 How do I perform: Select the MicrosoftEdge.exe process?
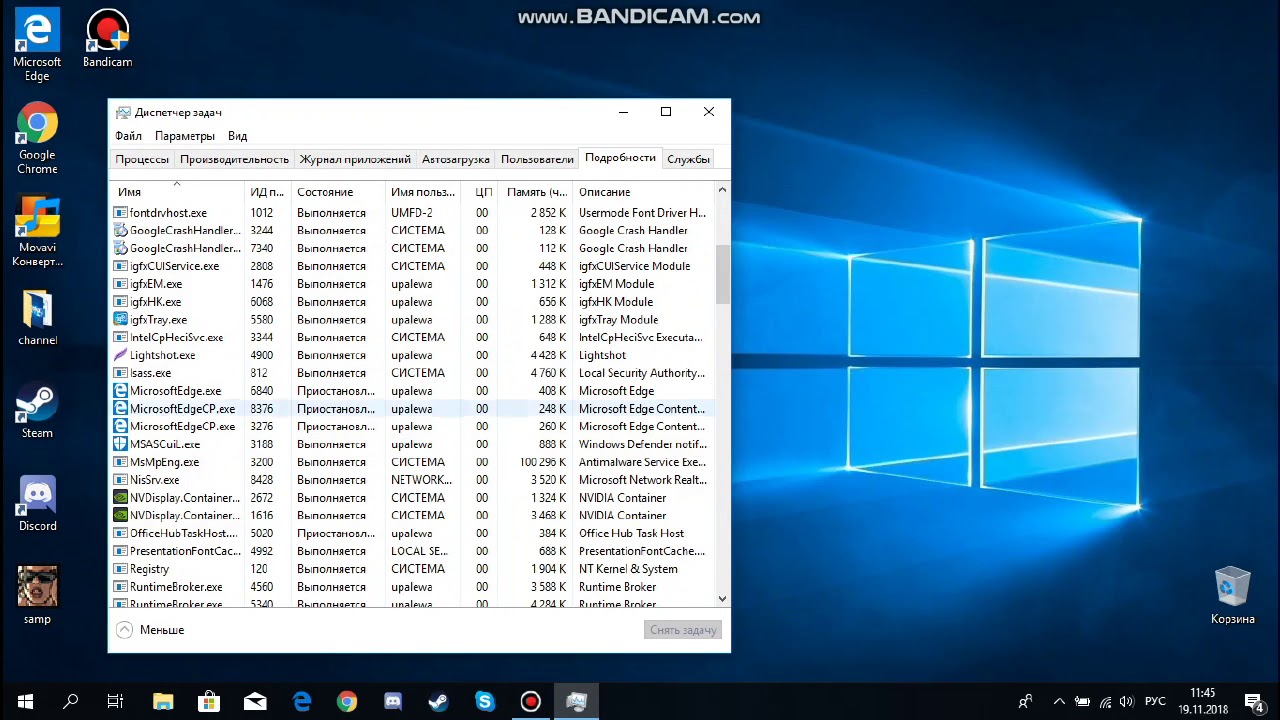[411, 391]
